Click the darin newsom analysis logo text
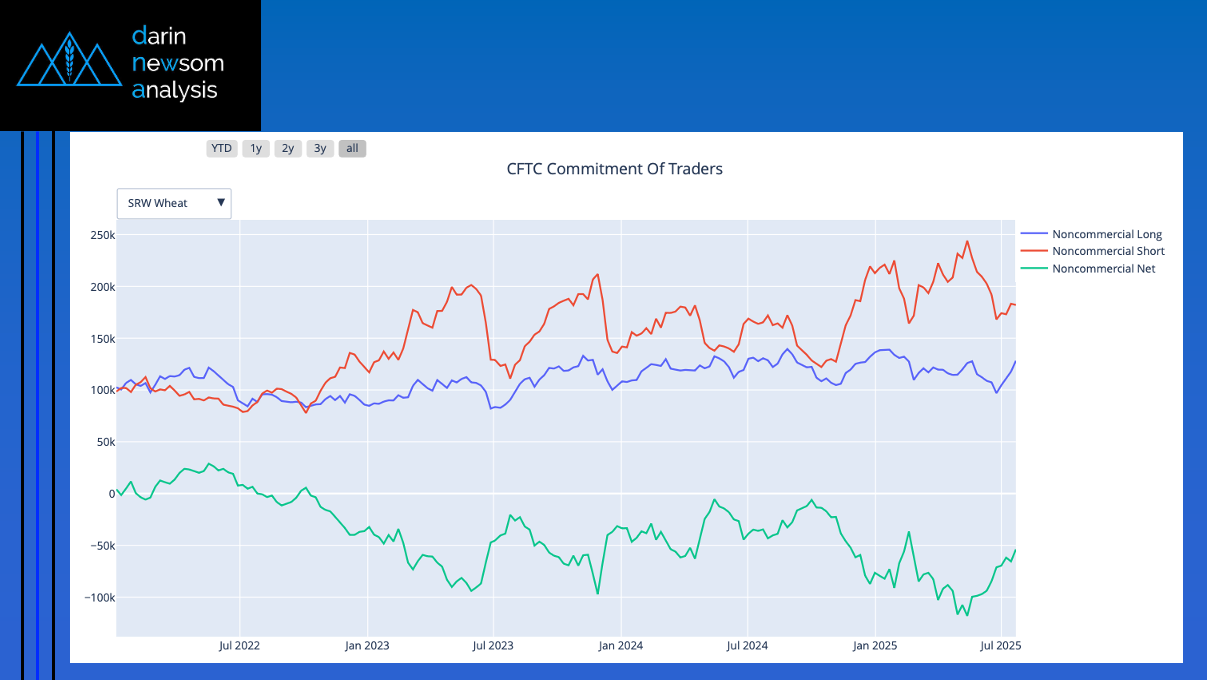The image size is (1207, 680). point(177,63)
